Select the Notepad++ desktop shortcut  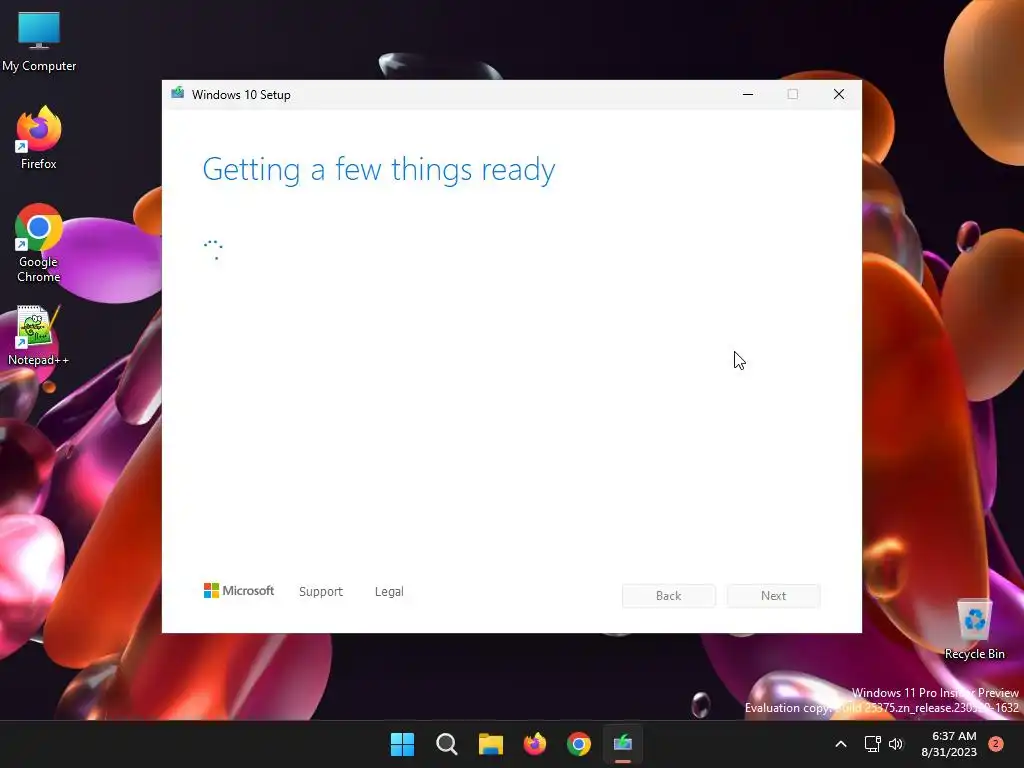tap(38, 336)
